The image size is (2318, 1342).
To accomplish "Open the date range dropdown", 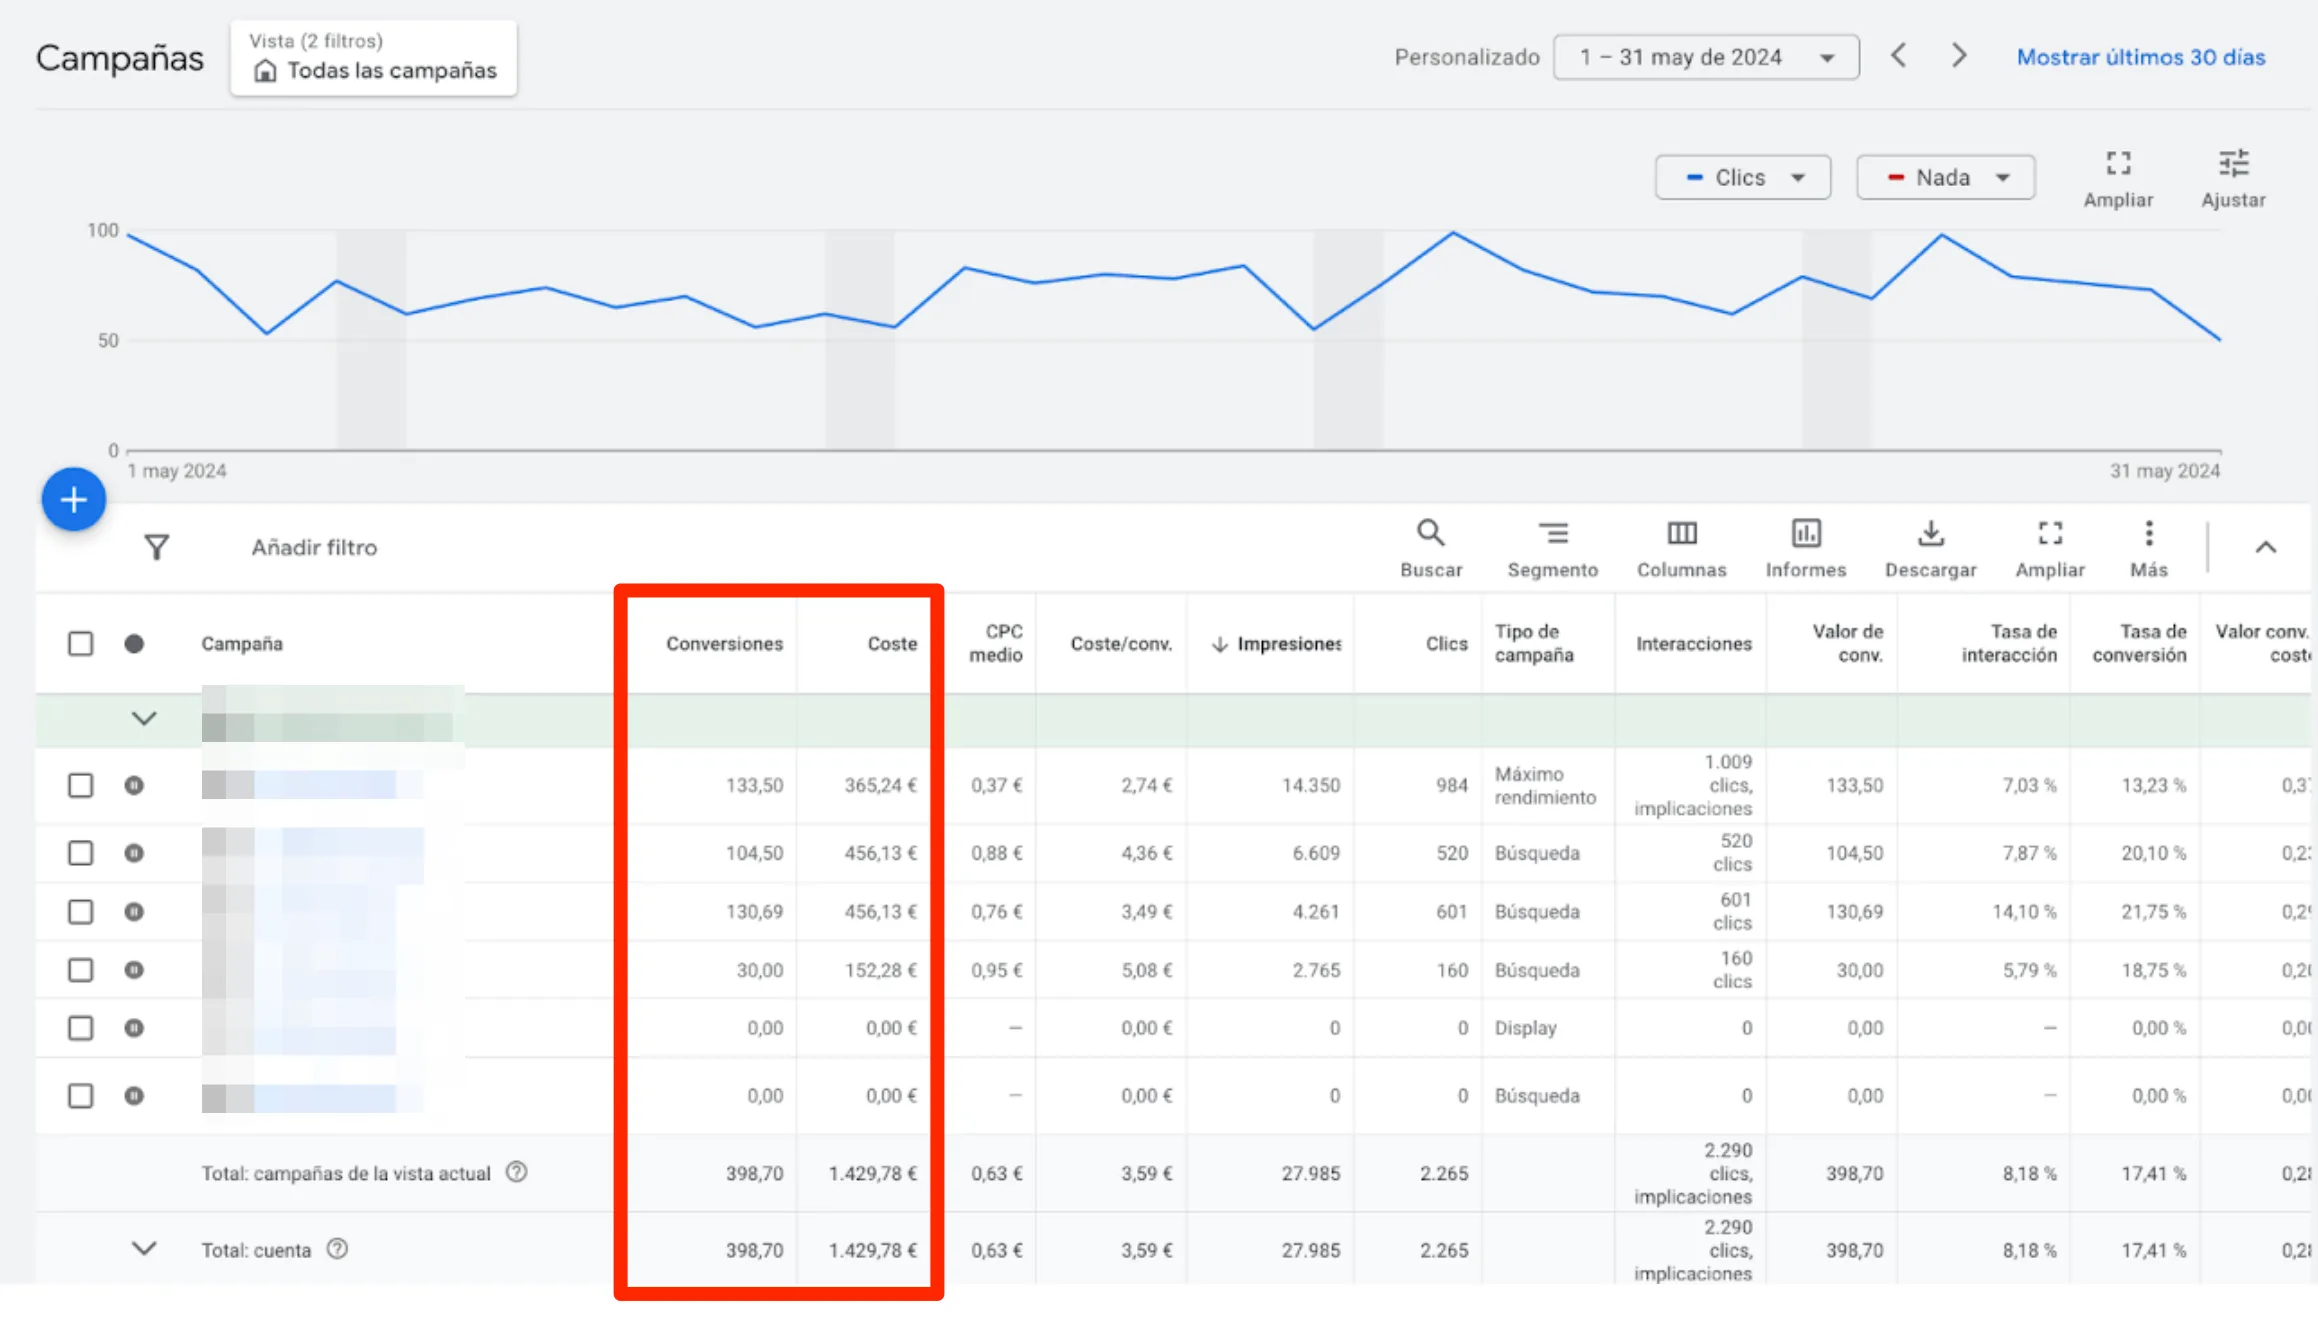I will 1705,57.
